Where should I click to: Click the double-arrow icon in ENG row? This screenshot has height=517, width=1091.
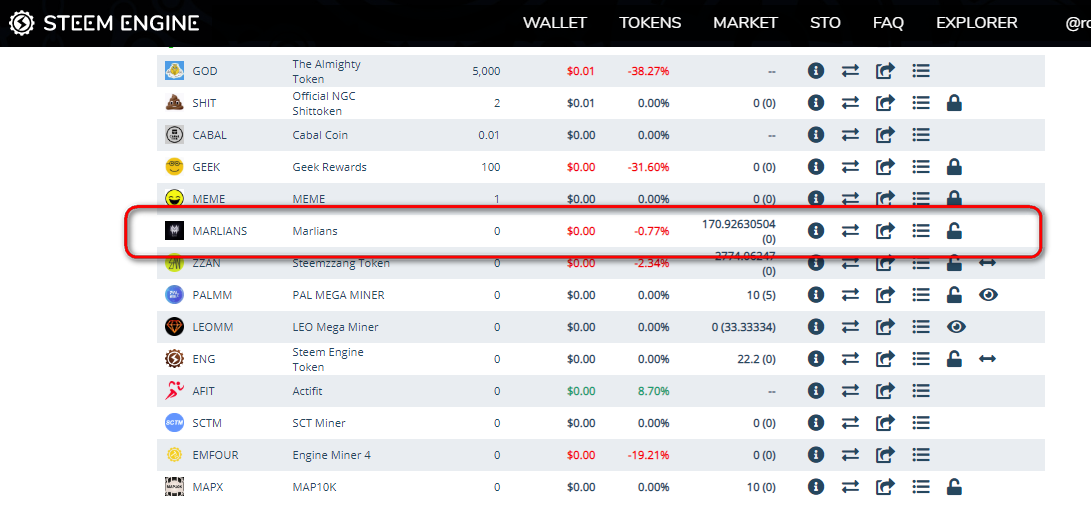[987, 359]
